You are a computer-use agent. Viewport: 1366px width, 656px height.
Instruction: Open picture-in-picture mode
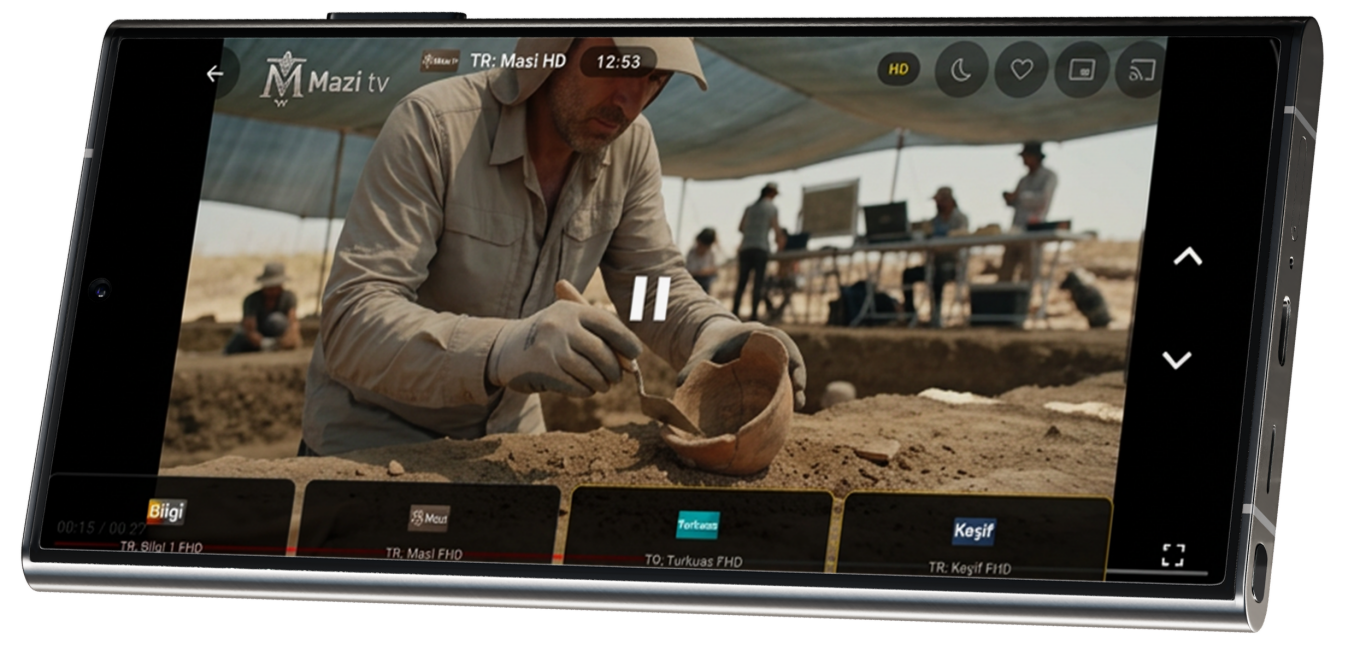pos(1082,70)
